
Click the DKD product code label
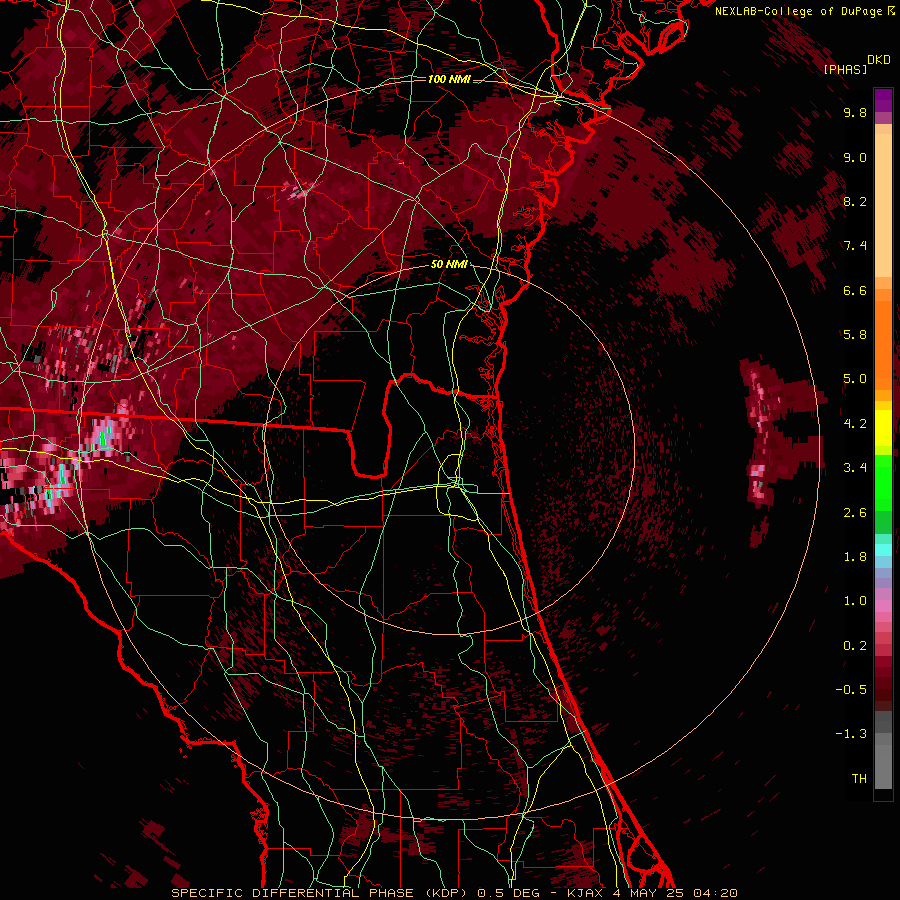879,60
